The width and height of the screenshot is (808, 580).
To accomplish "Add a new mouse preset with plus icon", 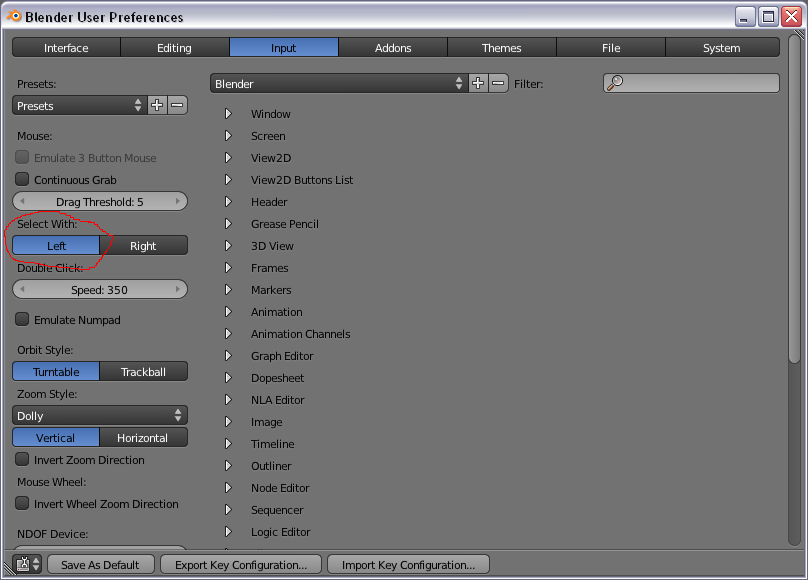I will tap(157, 105).
